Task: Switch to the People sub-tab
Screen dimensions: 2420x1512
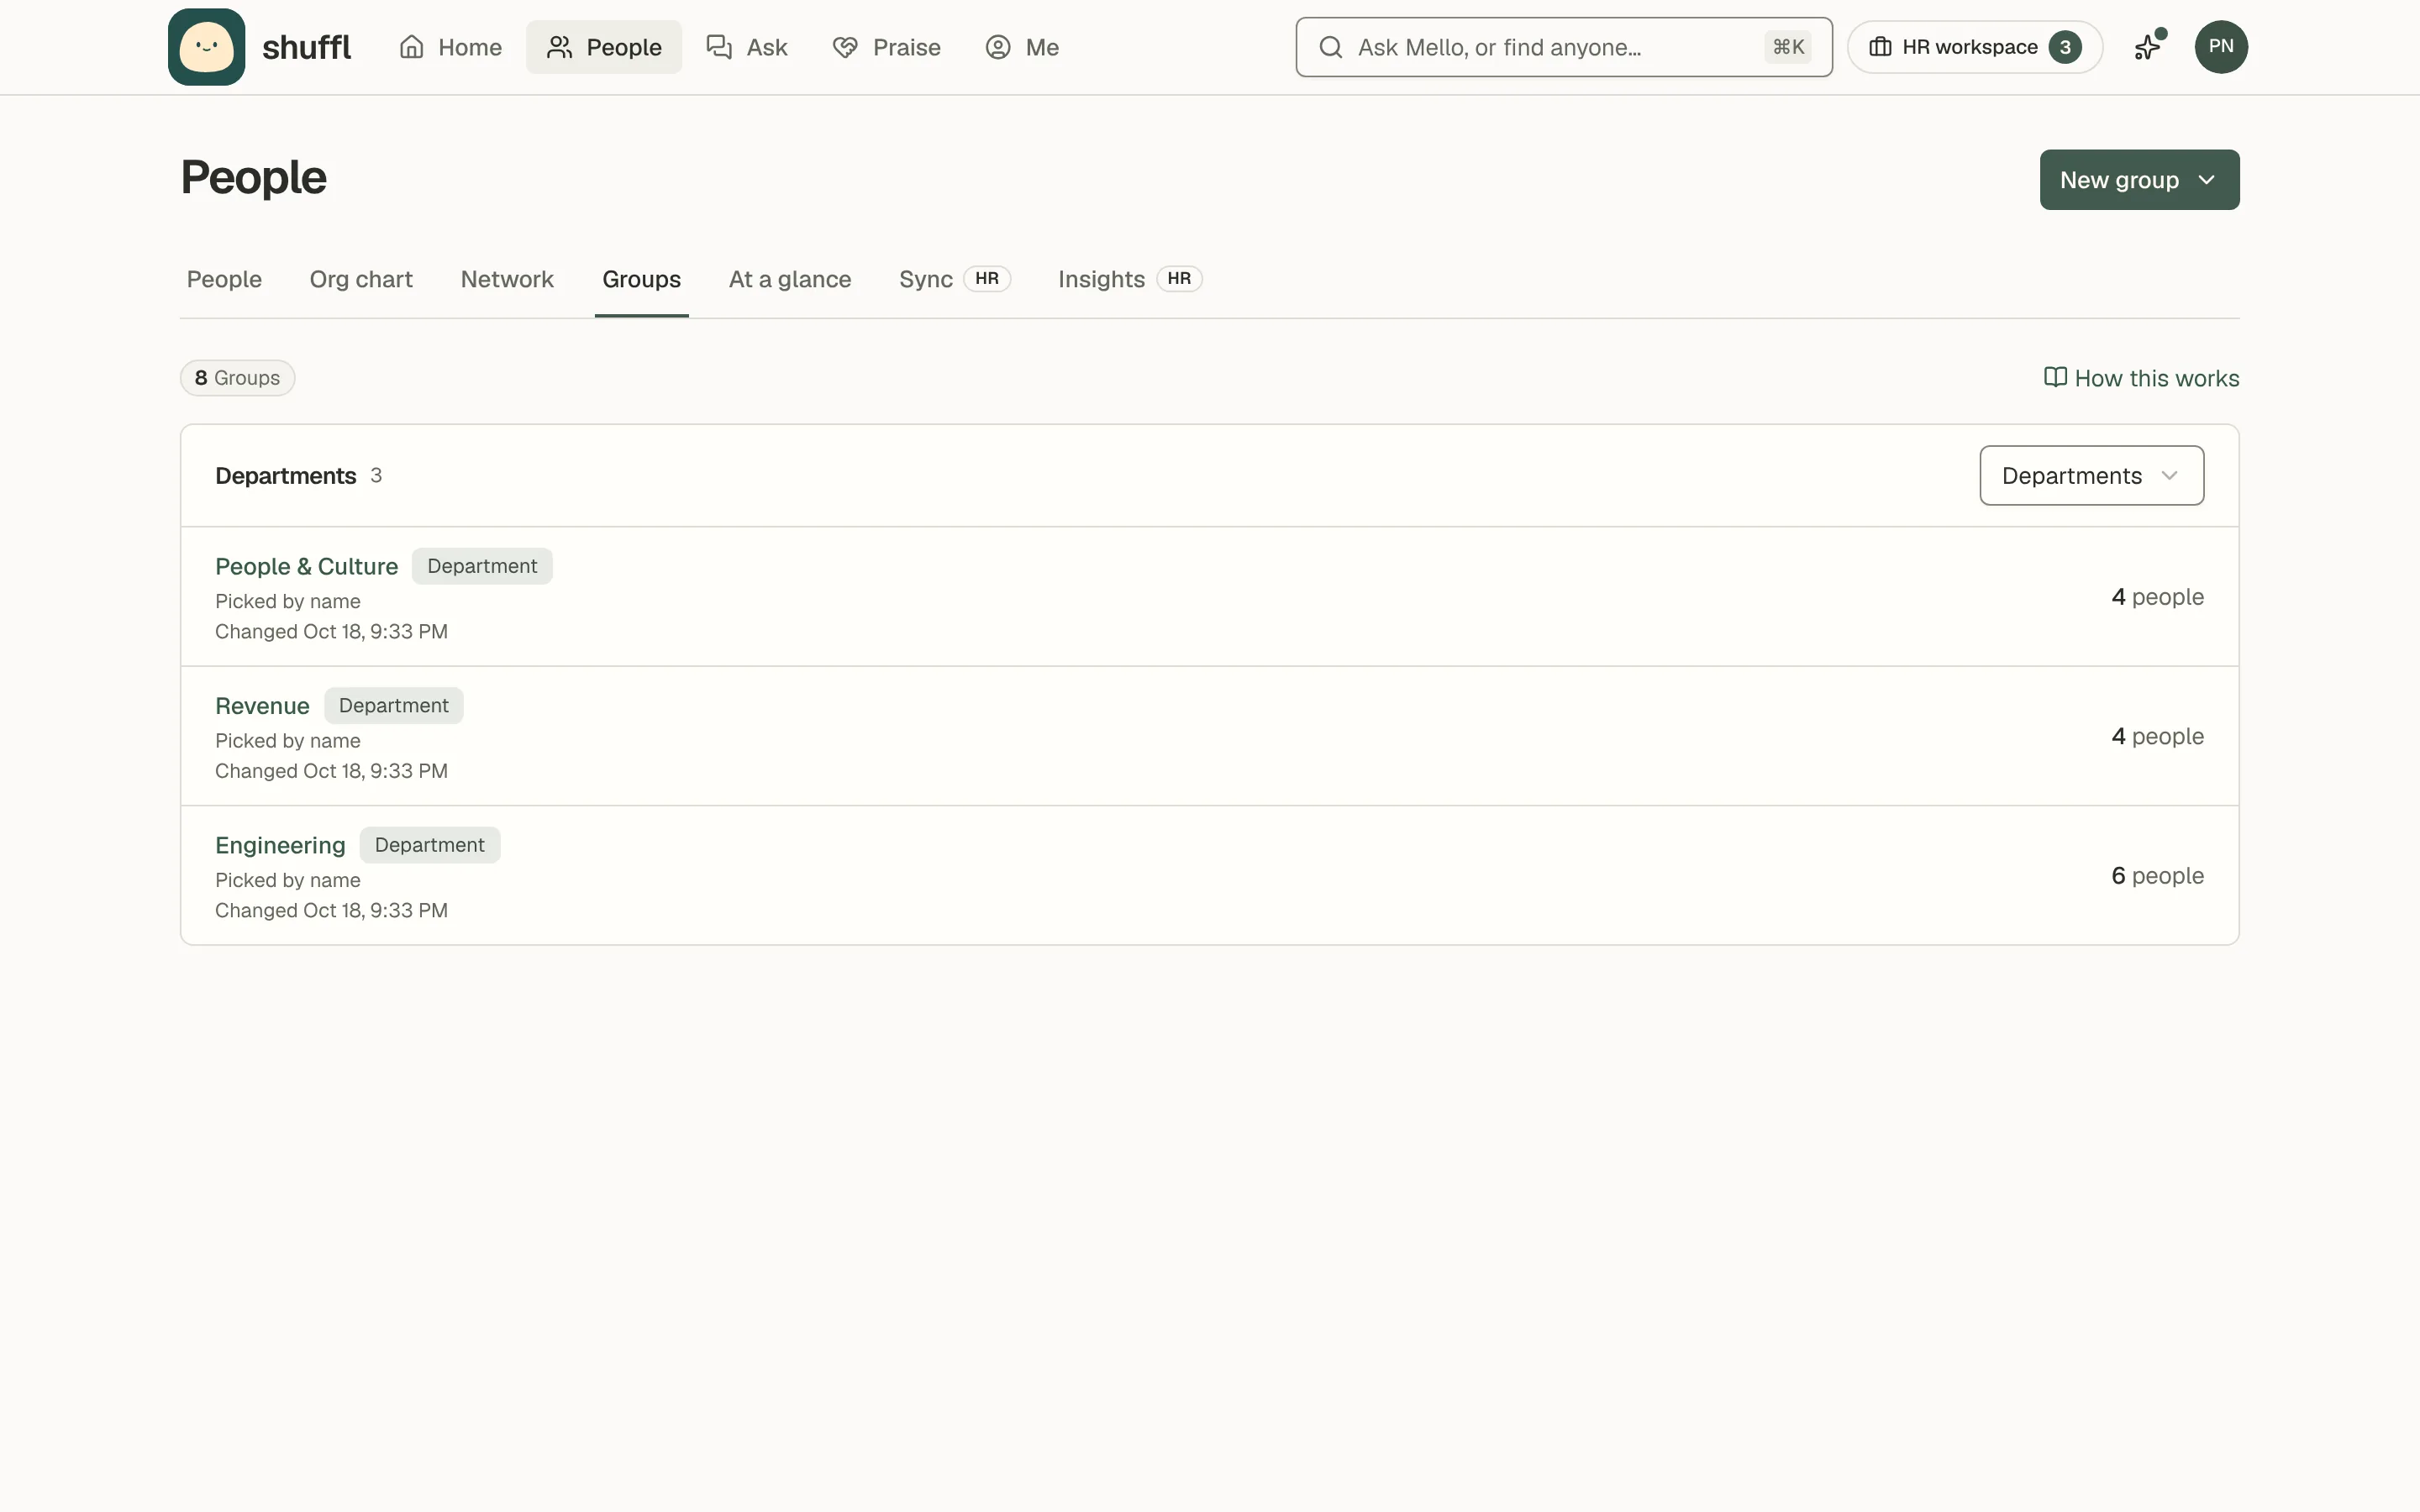Action: [x=224, y=279]
